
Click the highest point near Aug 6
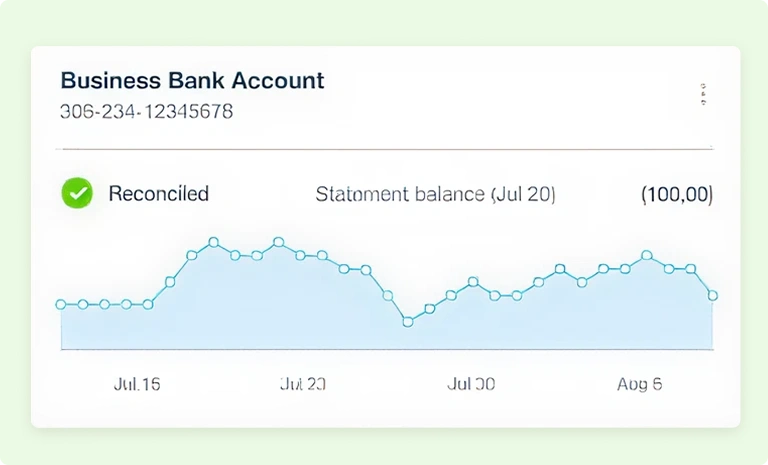click(647, 255)
